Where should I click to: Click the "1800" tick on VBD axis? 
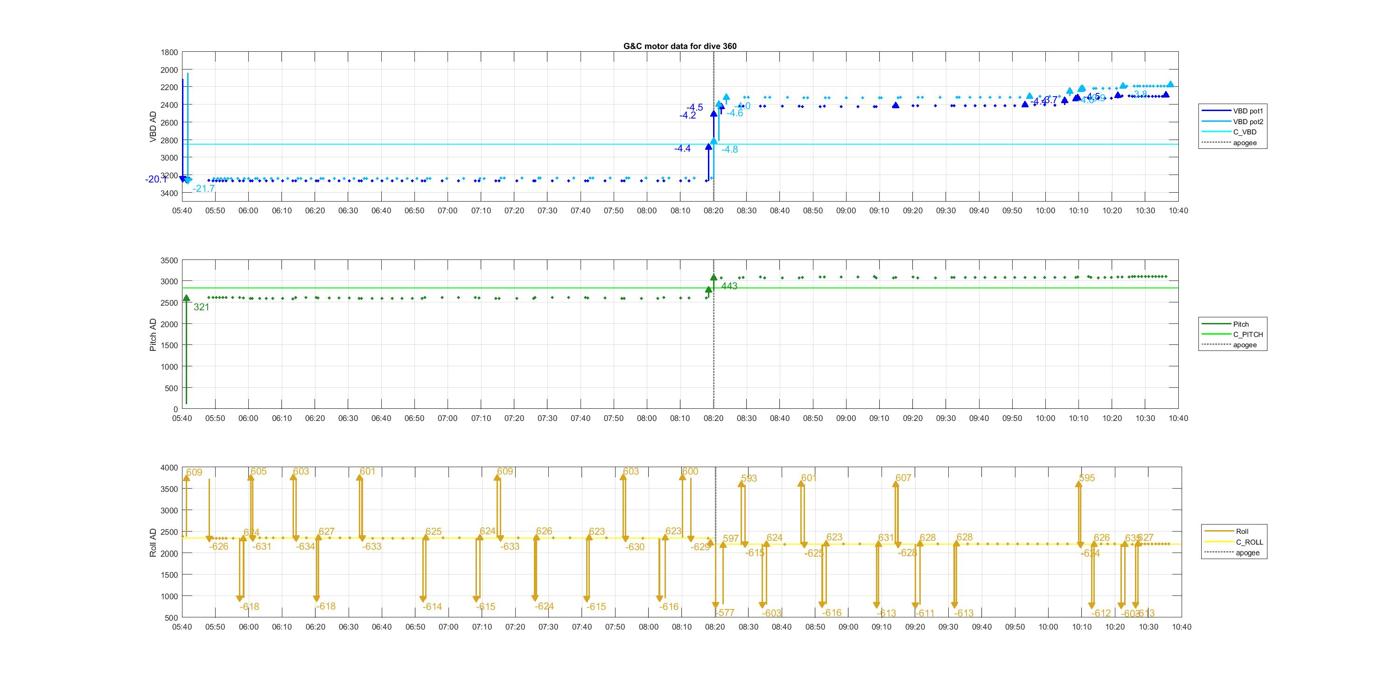click(169, 53)
